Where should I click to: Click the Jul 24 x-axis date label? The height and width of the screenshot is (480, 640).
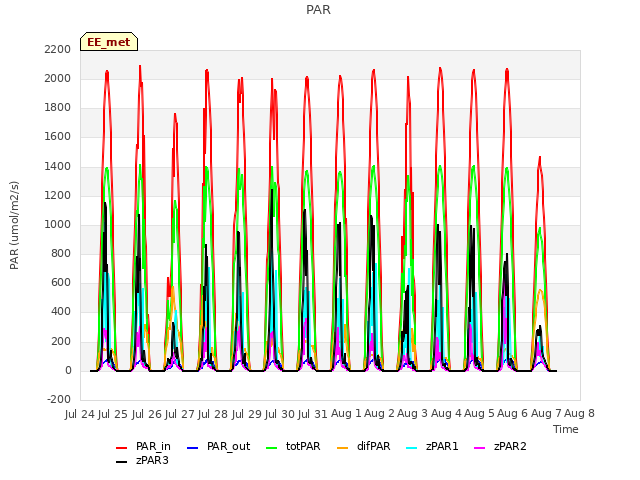click(80, 414)
